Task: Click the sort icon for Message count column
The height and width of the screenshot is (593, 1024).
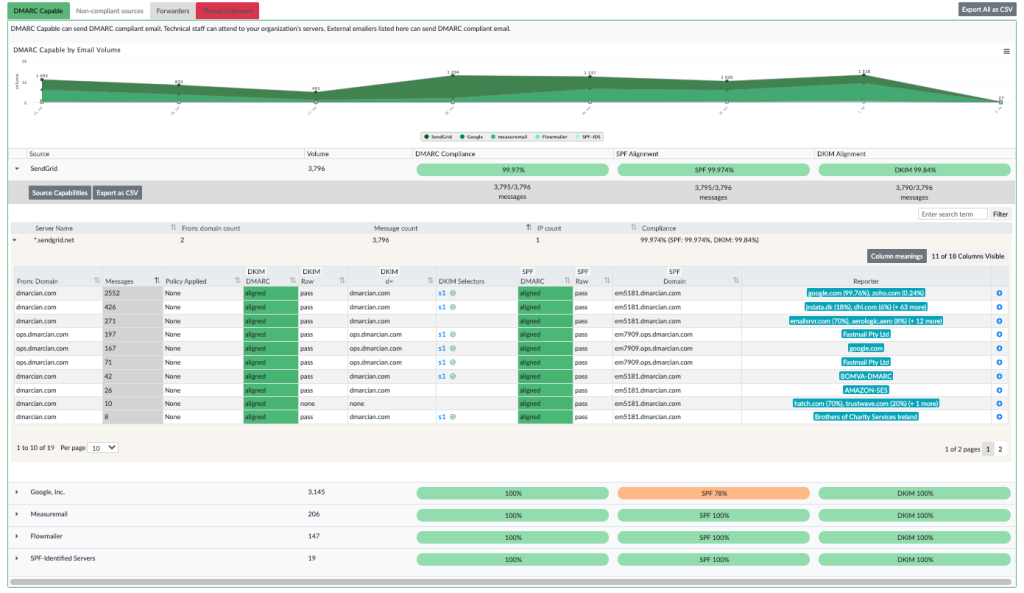Action: [x=528, y=228]
